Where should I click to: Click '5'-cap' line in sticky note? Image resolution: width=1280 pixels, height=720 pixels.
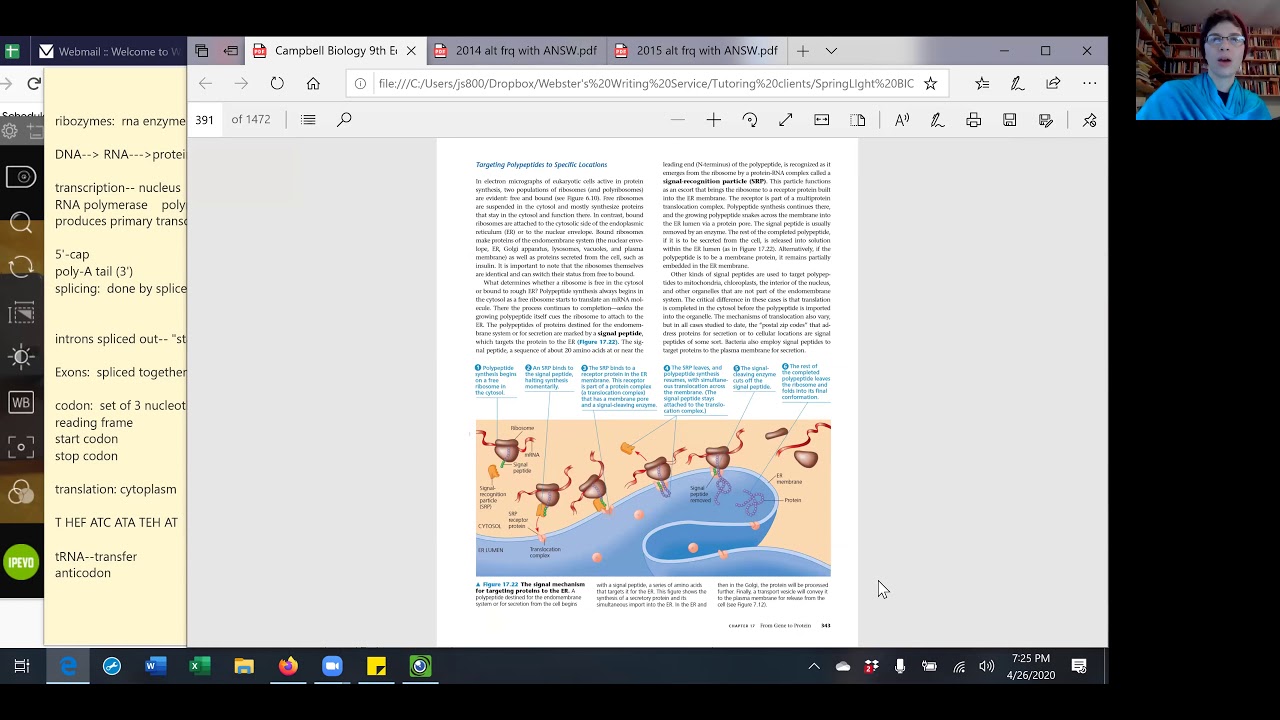(x=72, y=255)
